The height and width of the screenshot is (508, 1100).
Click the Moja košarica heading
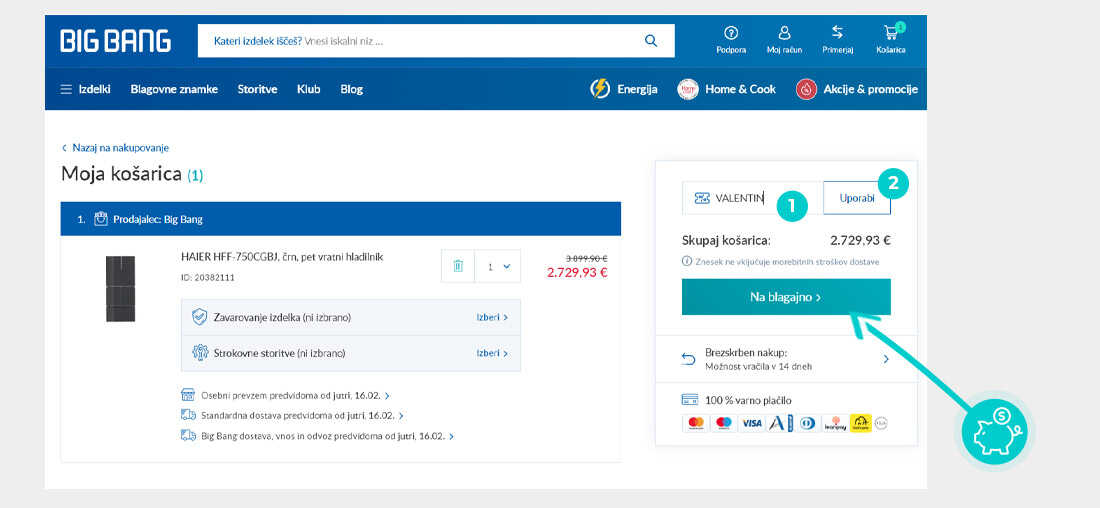coord(122,173)
